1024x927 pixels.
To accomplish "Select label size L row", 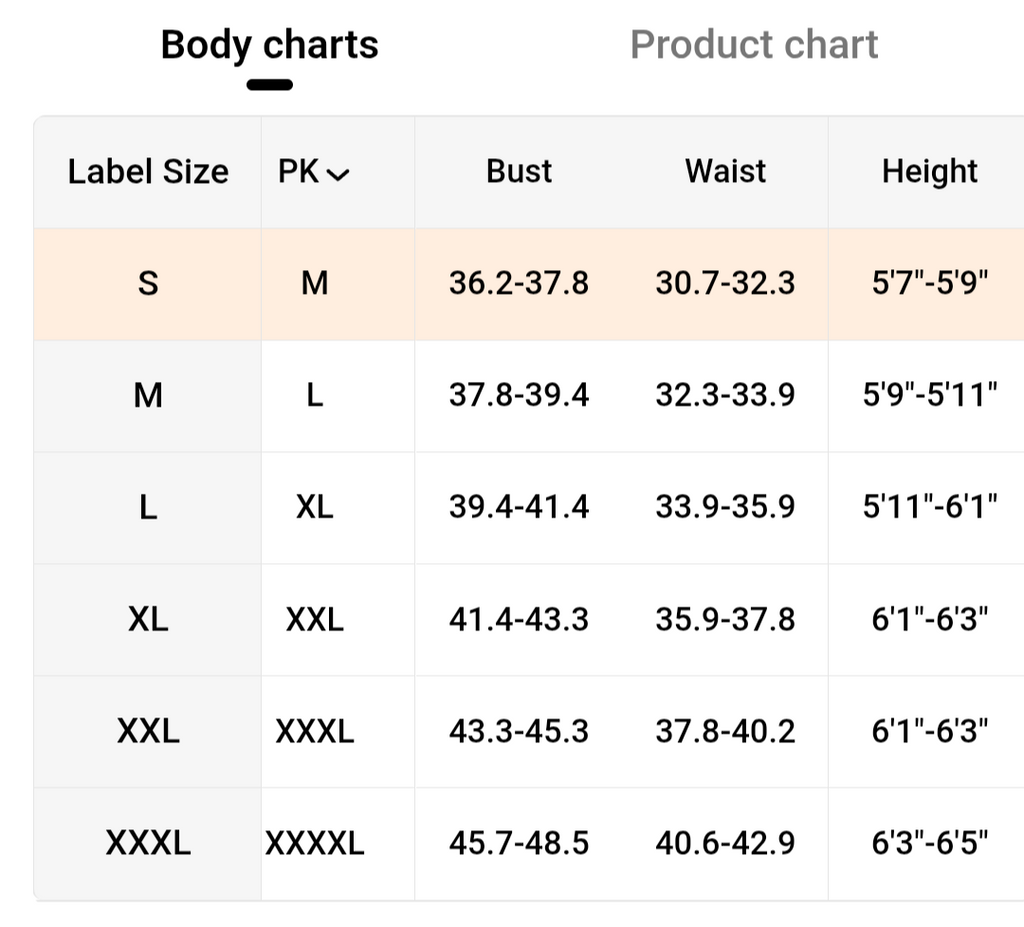I will (148, 508).
